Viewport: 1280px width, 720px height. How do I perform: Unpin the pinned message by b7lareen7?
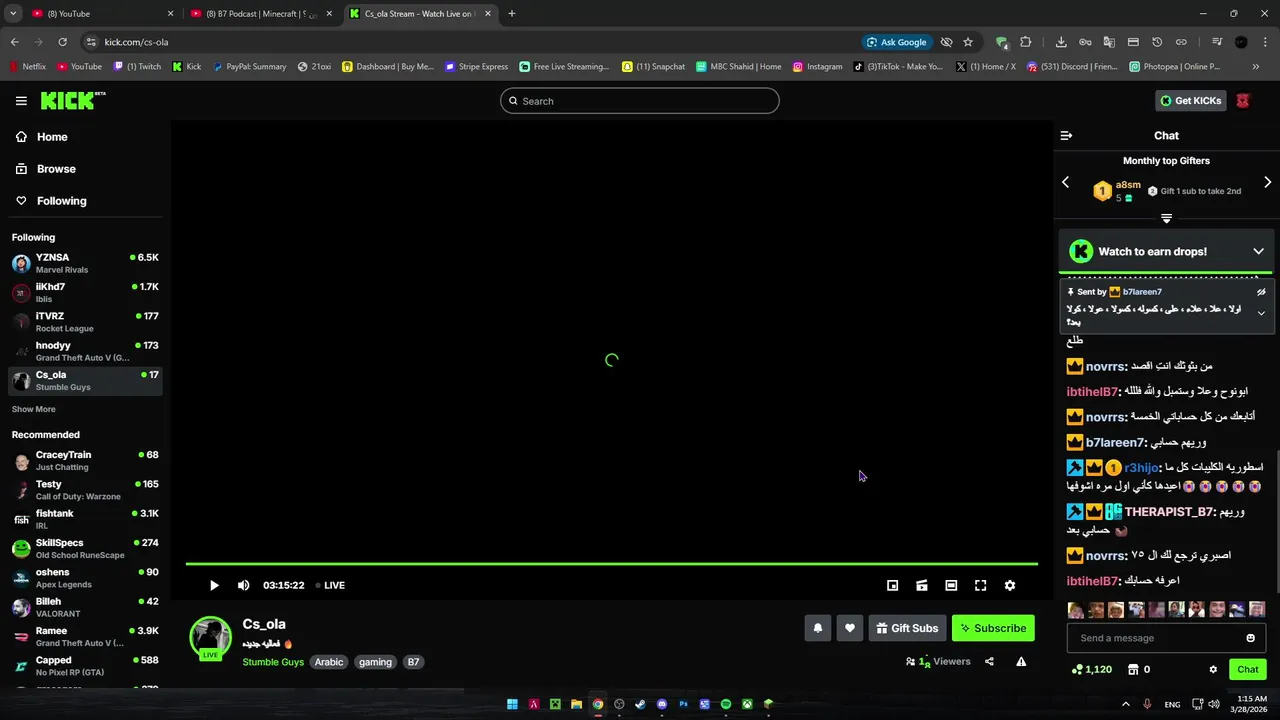click(1261, 292)
